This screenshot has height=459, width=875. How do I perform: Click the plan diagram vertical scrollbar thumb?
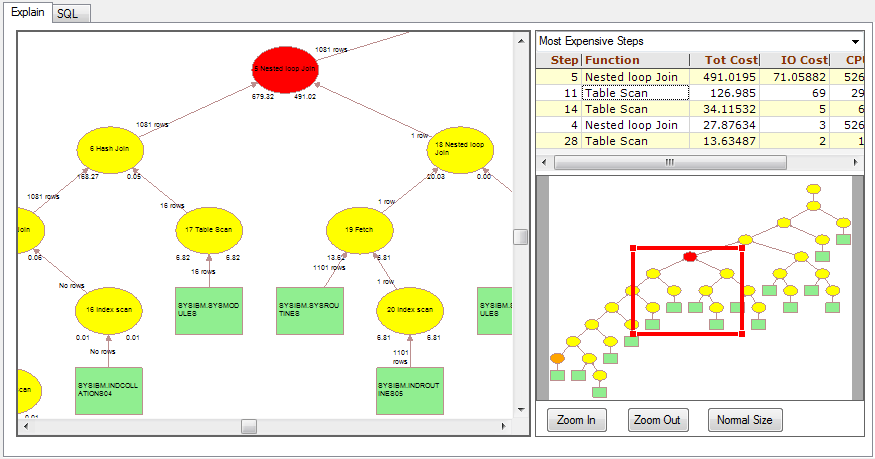[x=521, y=237]
